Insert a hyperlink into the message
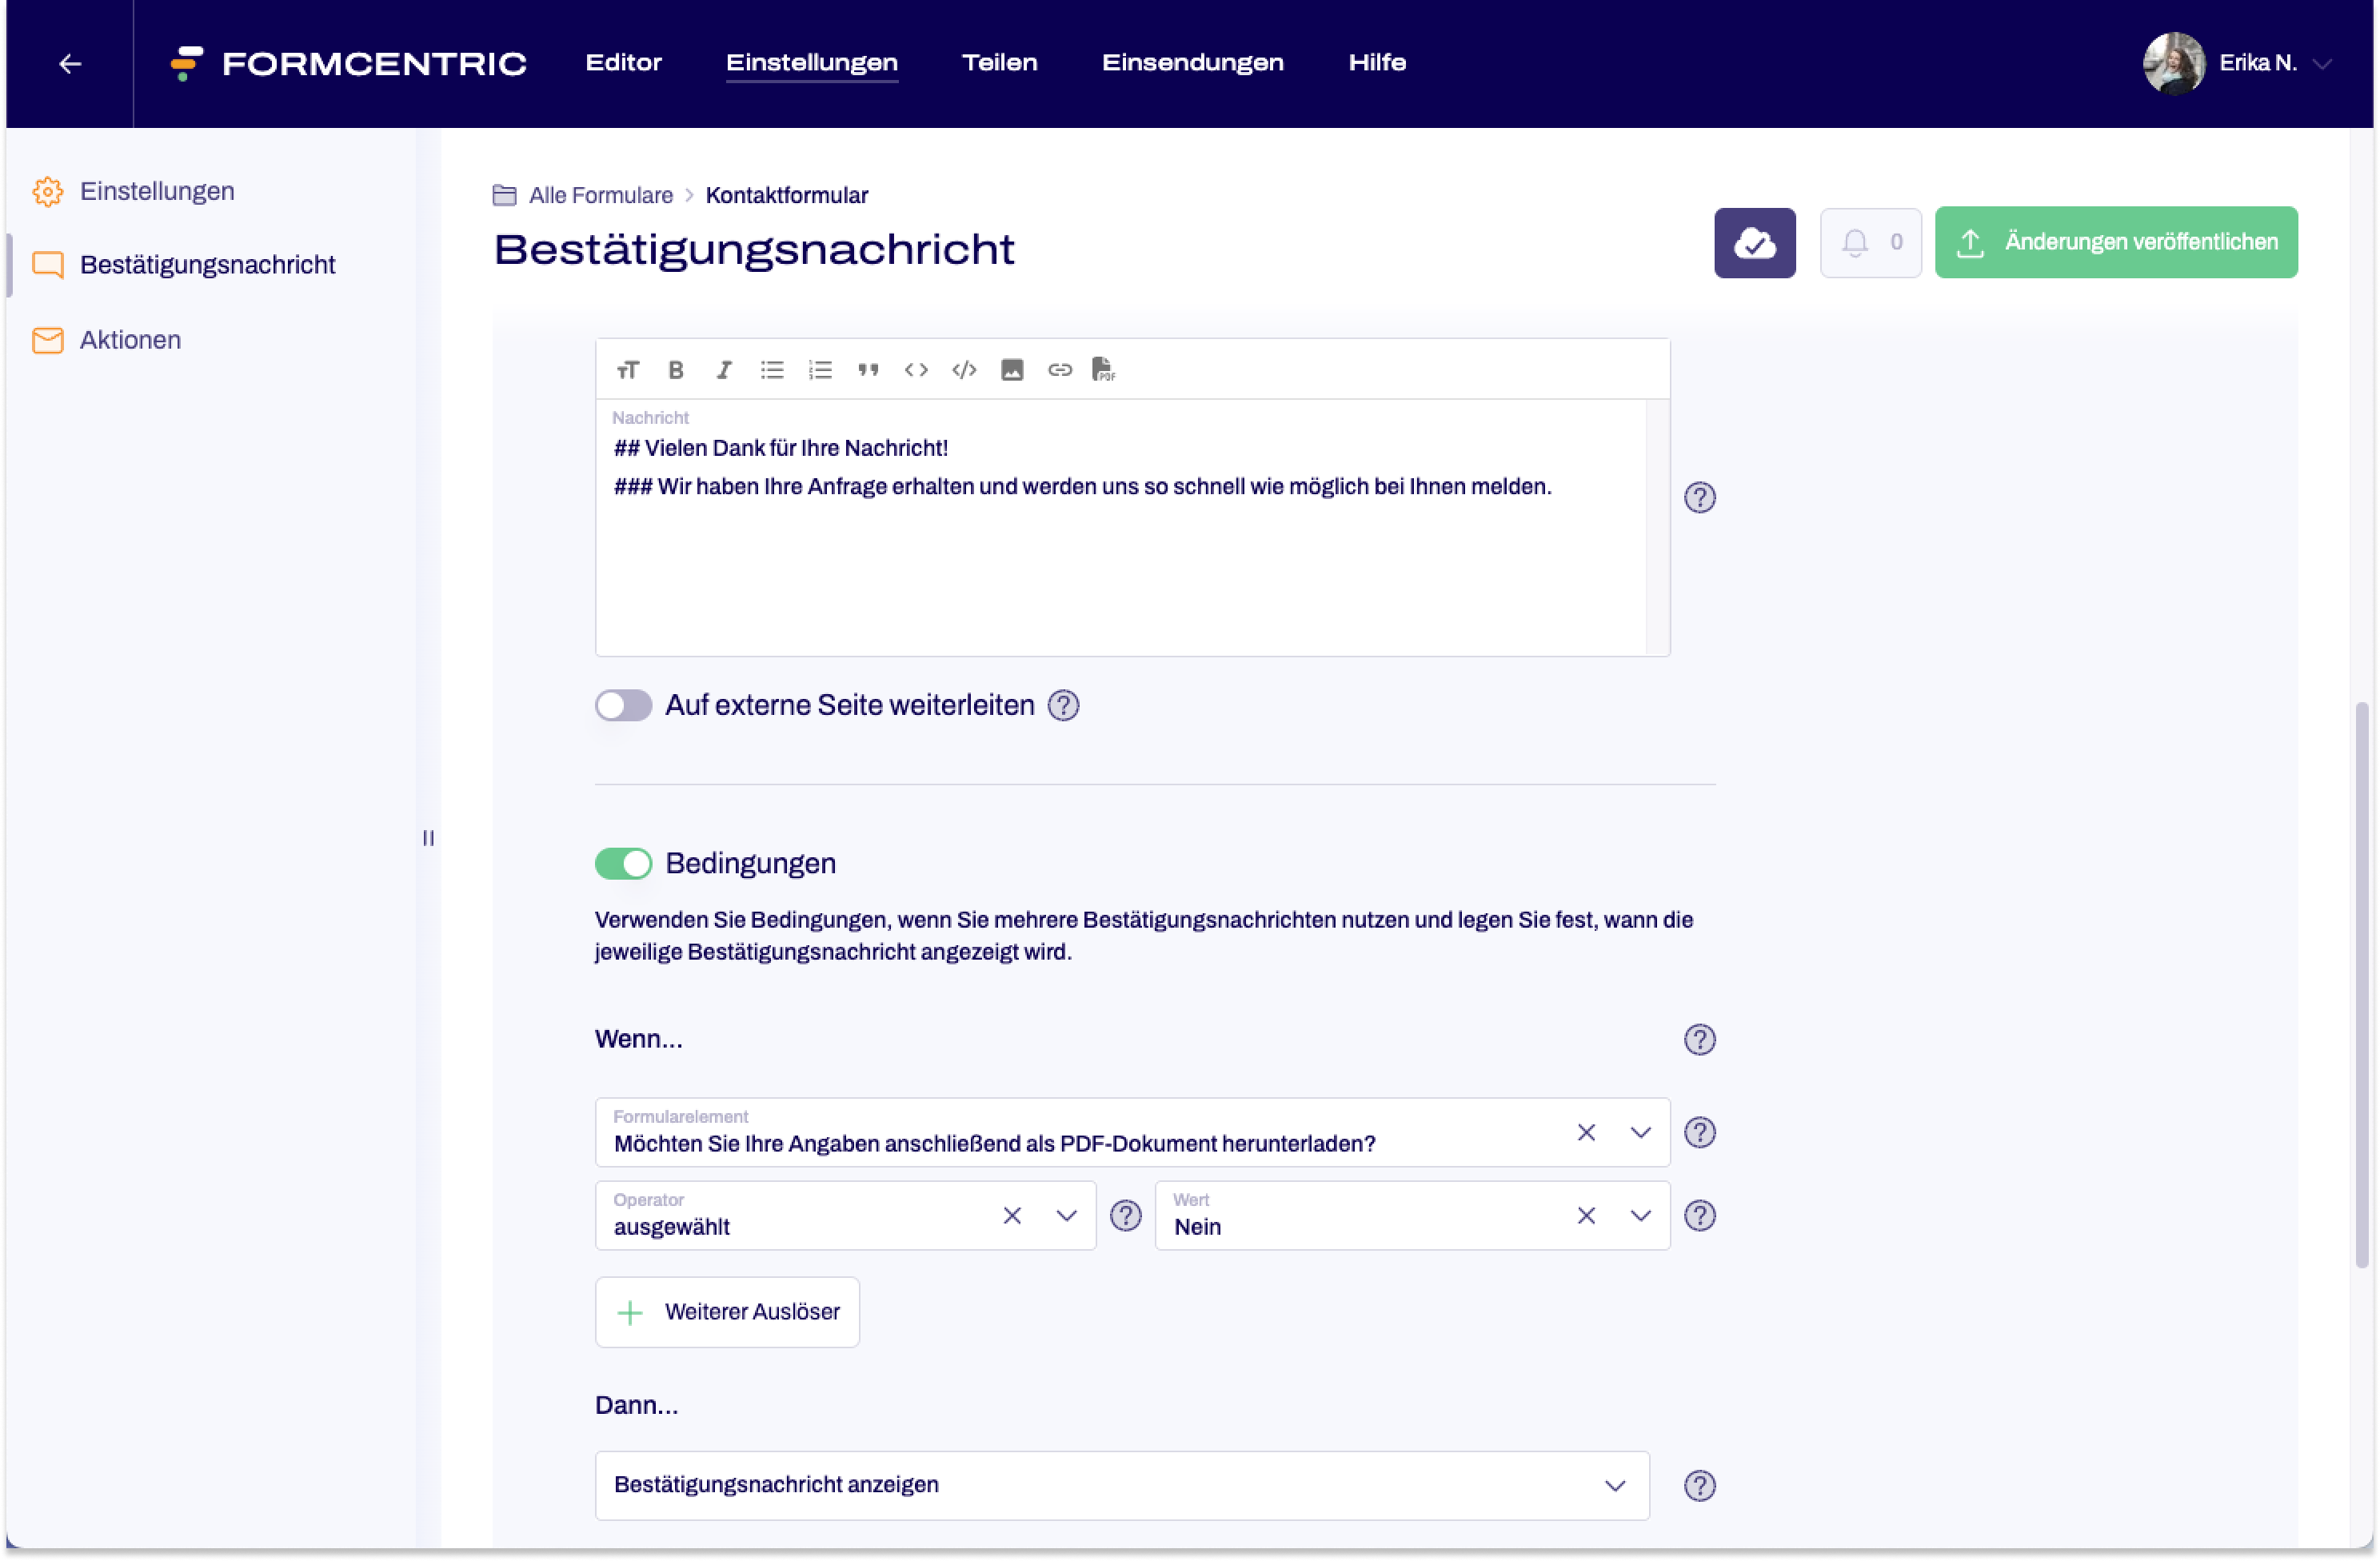Viewport: 2380px width, 1561px height. click(1060, 370)
